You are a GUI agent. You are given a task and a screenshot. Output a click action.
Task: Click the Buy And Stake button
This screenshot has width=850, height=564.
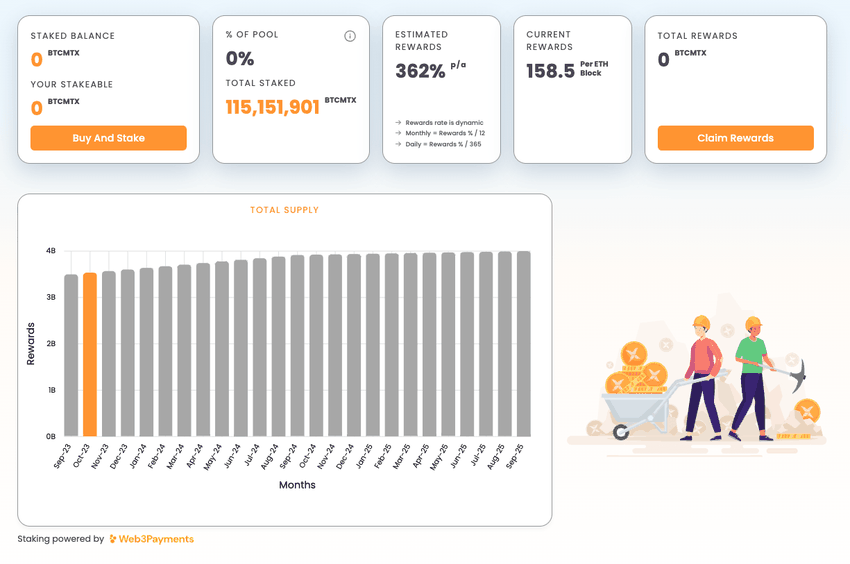point(108,138)
